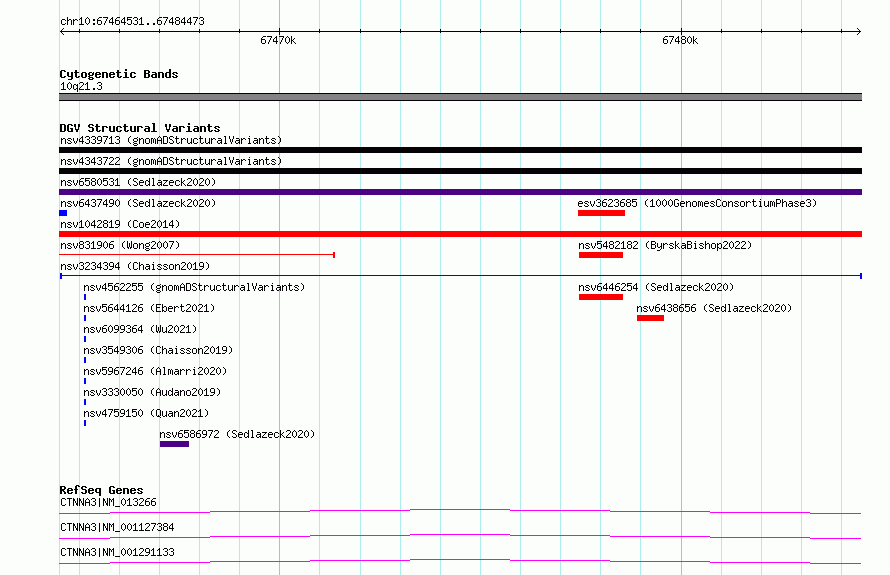Click the blue tick under nsv4759150
The image size is (890, 575).
point(85,423)
